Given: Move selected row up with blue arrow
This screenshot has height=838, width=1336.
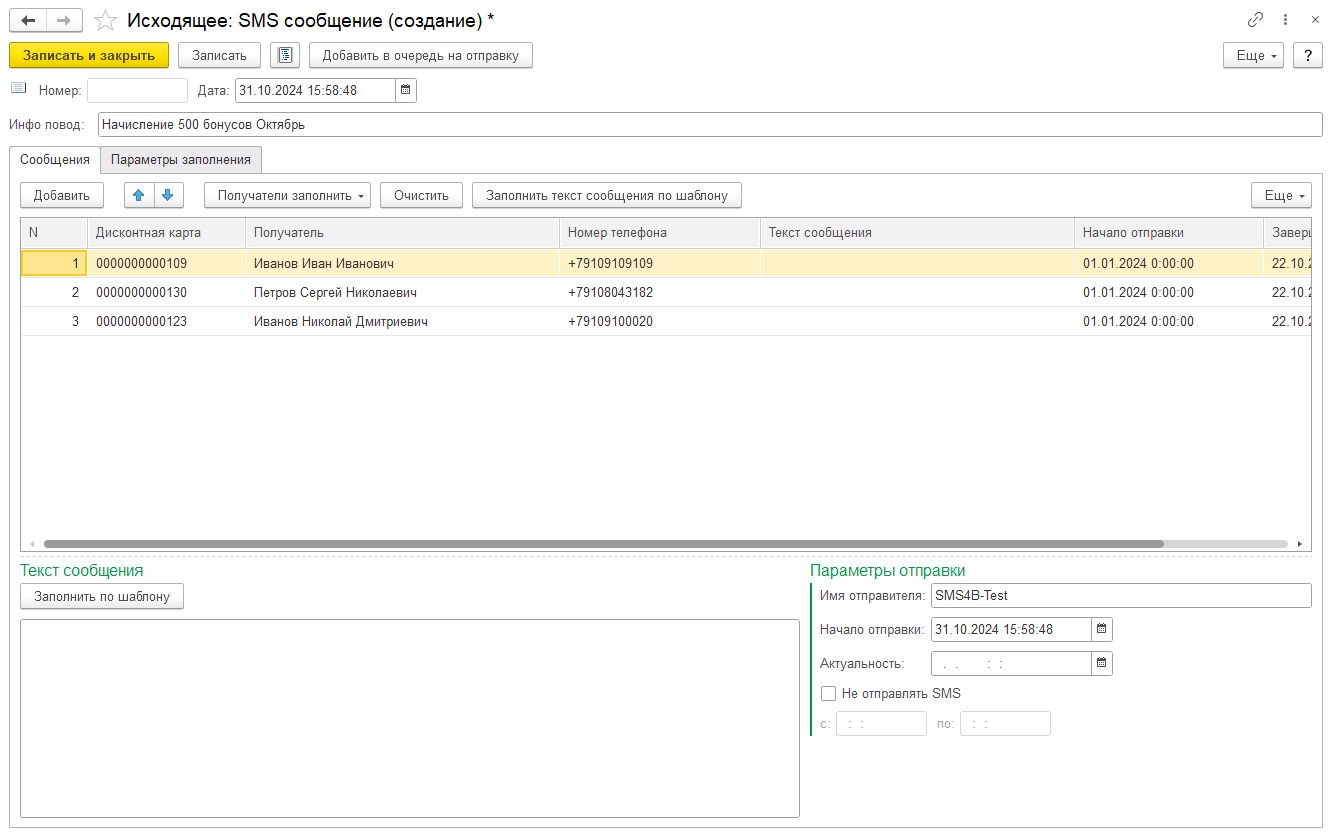Looking at the screenshot, I should coord(139,195).
